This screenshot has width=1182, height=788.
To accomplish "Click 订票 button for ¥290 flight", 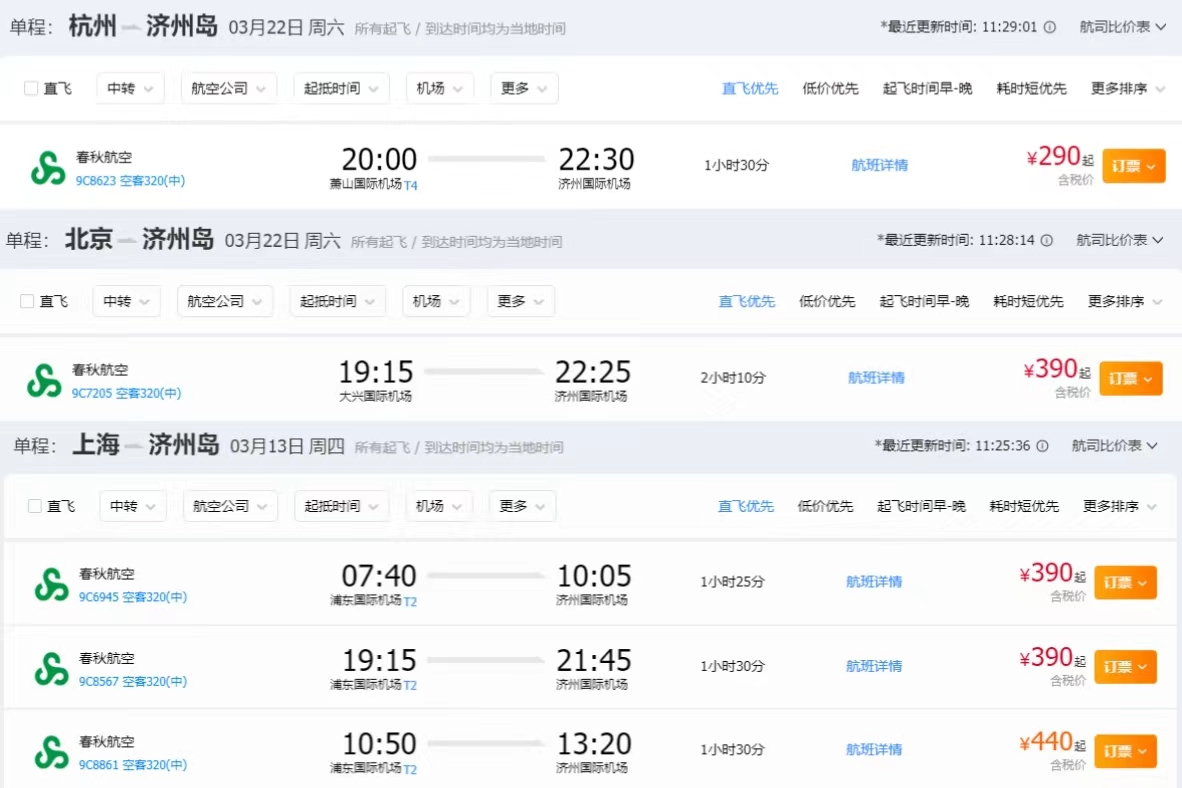I will coord(1134,166).
